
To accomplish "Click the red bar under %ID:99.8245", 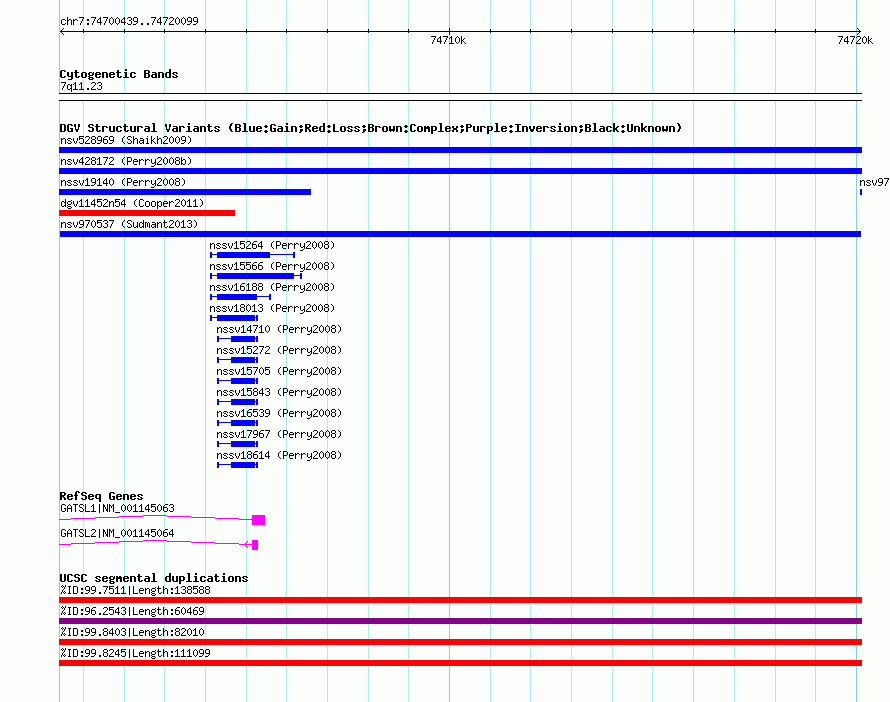I will pos(460,663).
